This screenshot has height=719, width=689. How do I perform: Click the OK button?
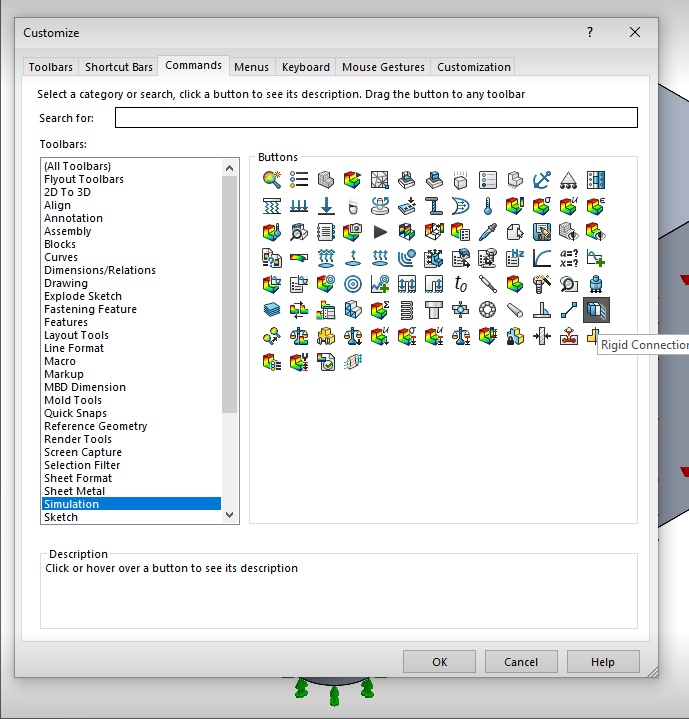[439, 662]
